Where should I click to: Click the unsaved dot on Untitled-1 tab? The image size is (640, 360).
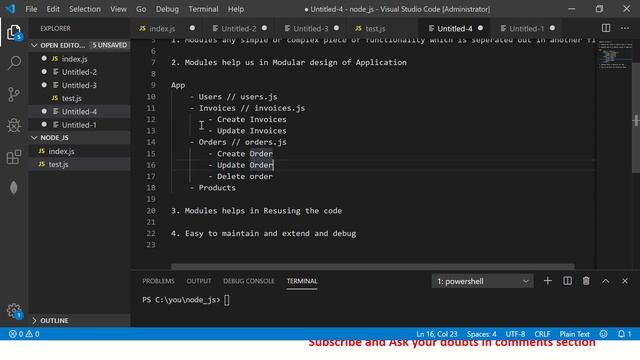point(552,28)
